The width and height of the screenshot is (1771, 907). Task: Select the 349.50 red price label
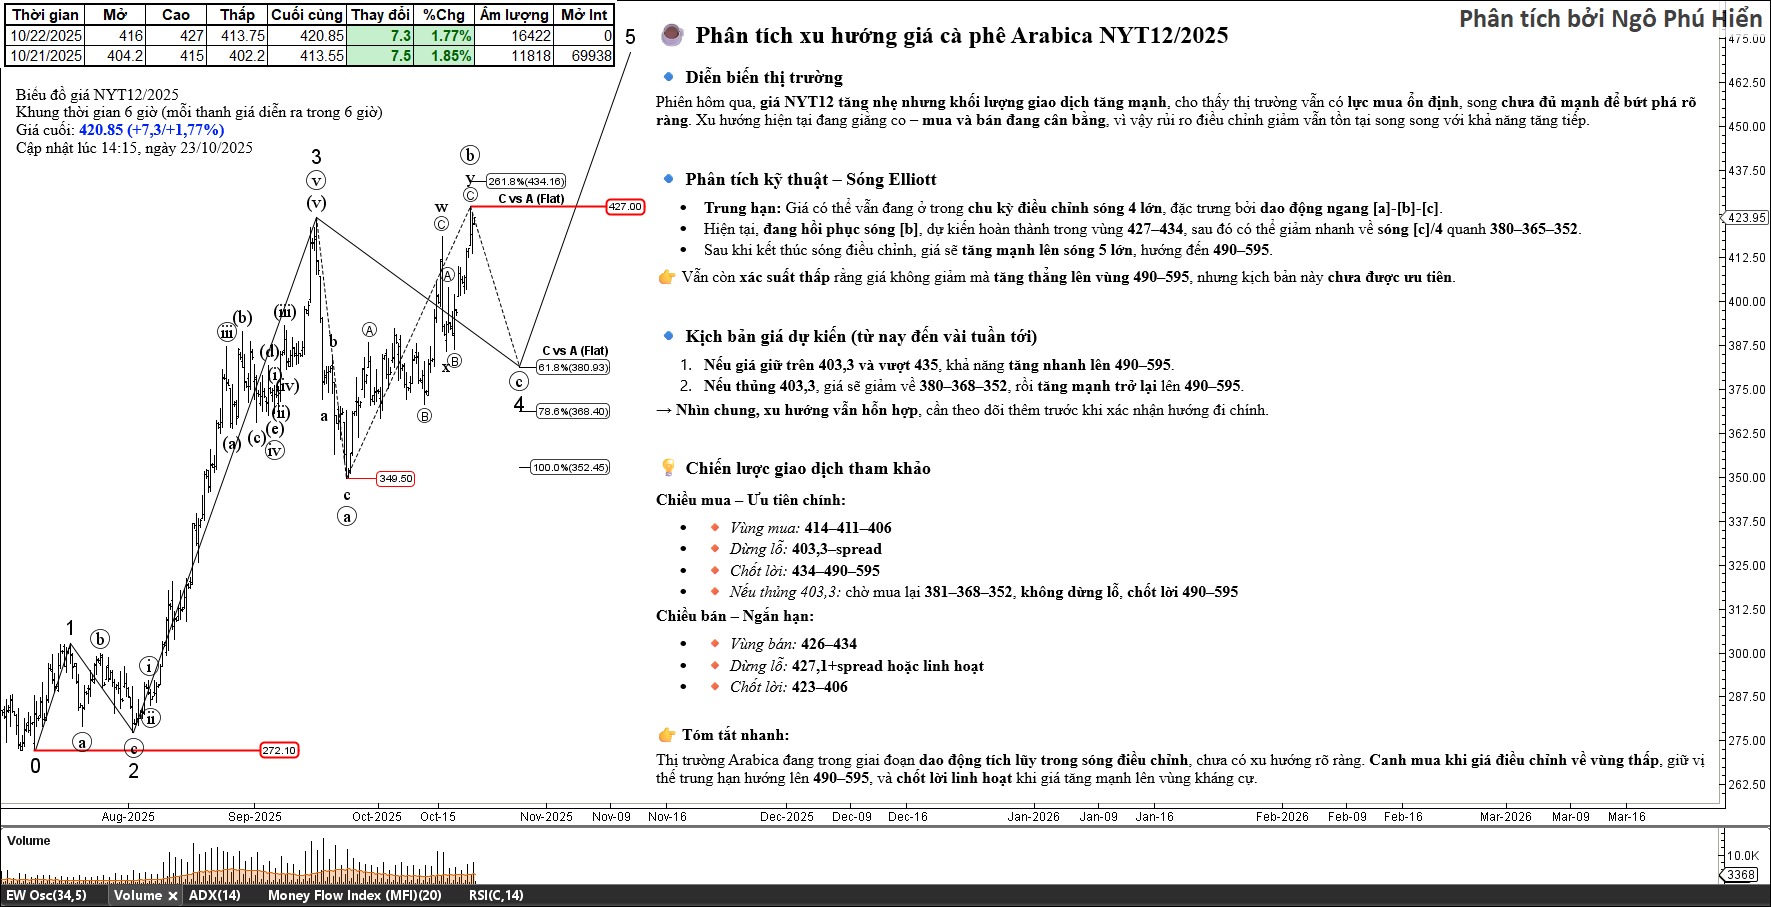tap(395, 479)
